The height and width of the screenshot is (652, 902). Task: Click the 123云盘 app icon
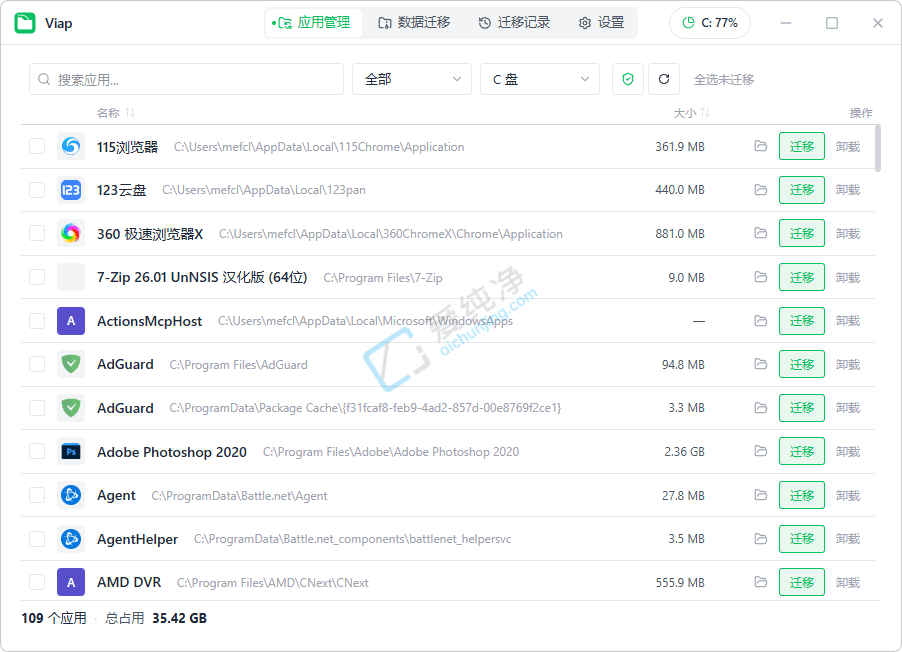click(x=71, y=190)
